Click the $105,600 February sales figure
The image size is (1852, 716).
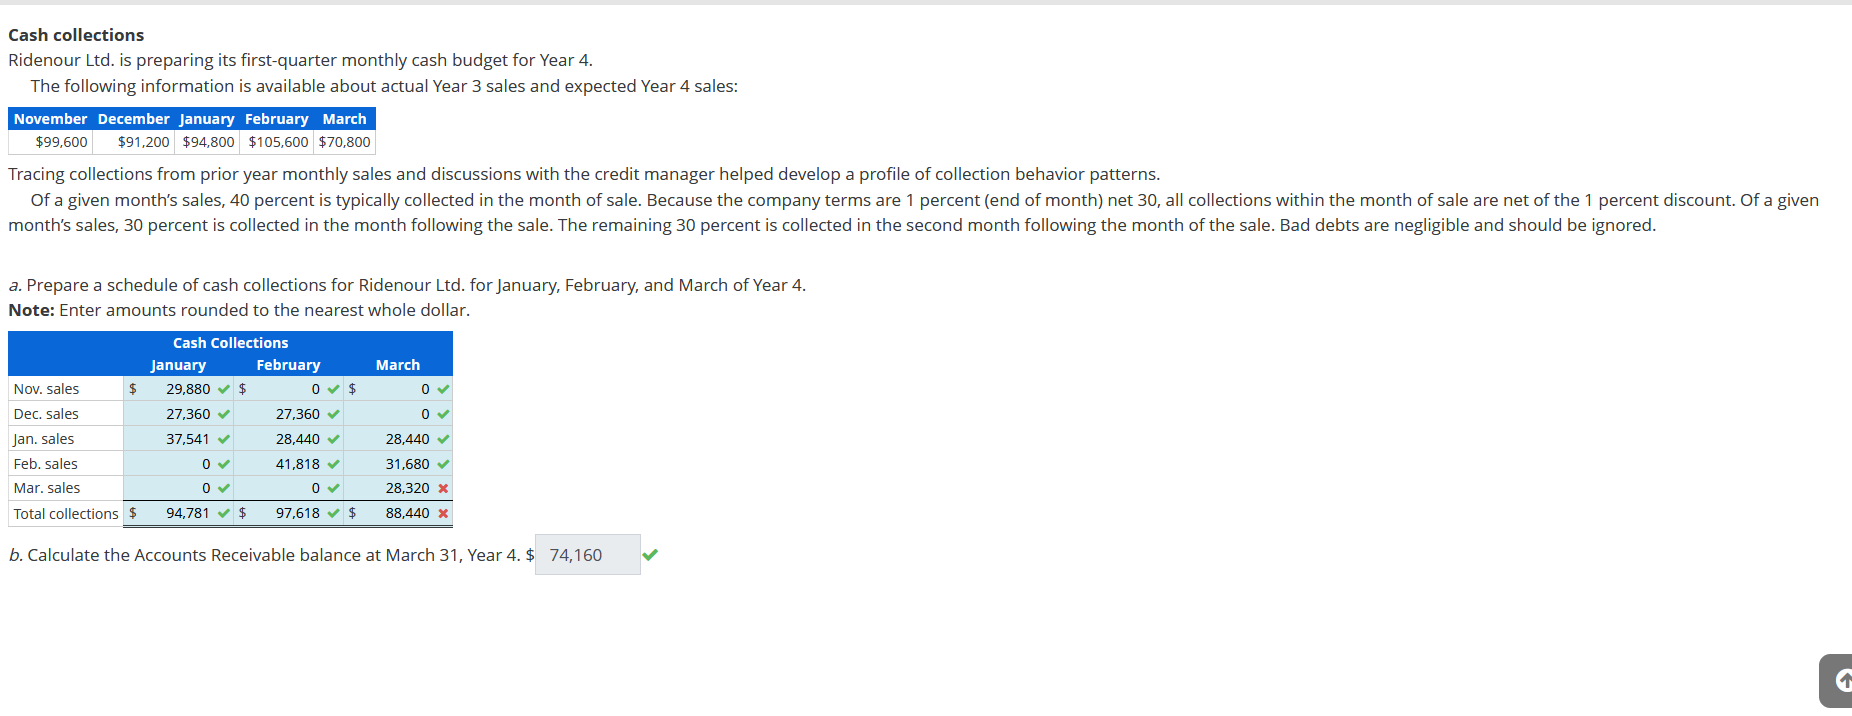click(x=276, y=142)
